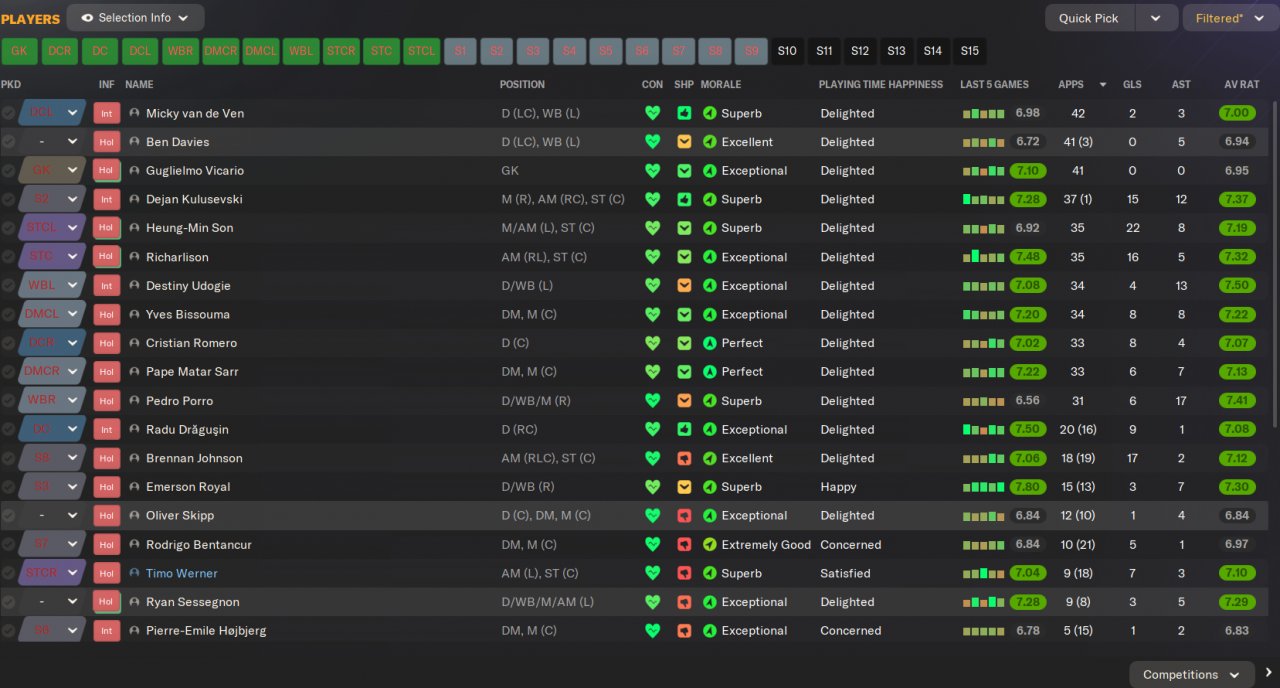Toggle the pick checkbox for Yves Bissouma
This screenshot has height=688, width=1280.
pos(8,314)
